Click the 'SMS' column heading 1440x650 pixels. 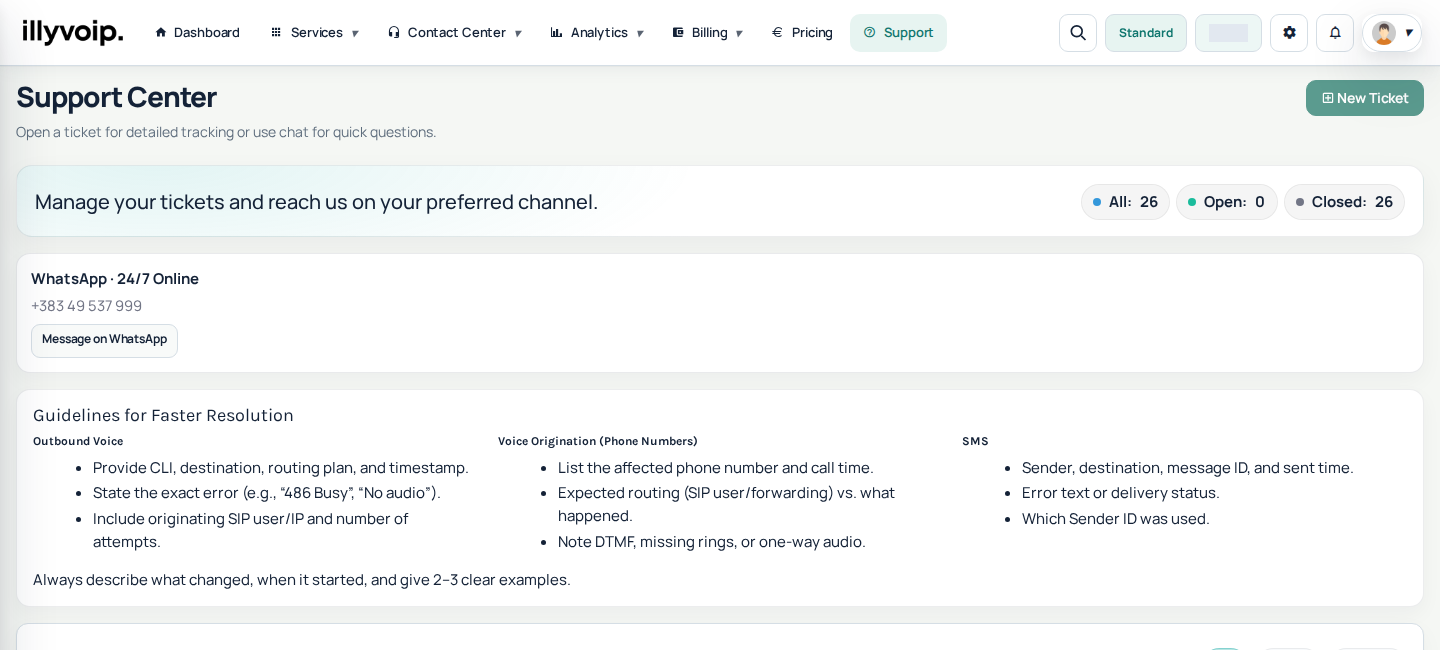[x=975, y=441]
